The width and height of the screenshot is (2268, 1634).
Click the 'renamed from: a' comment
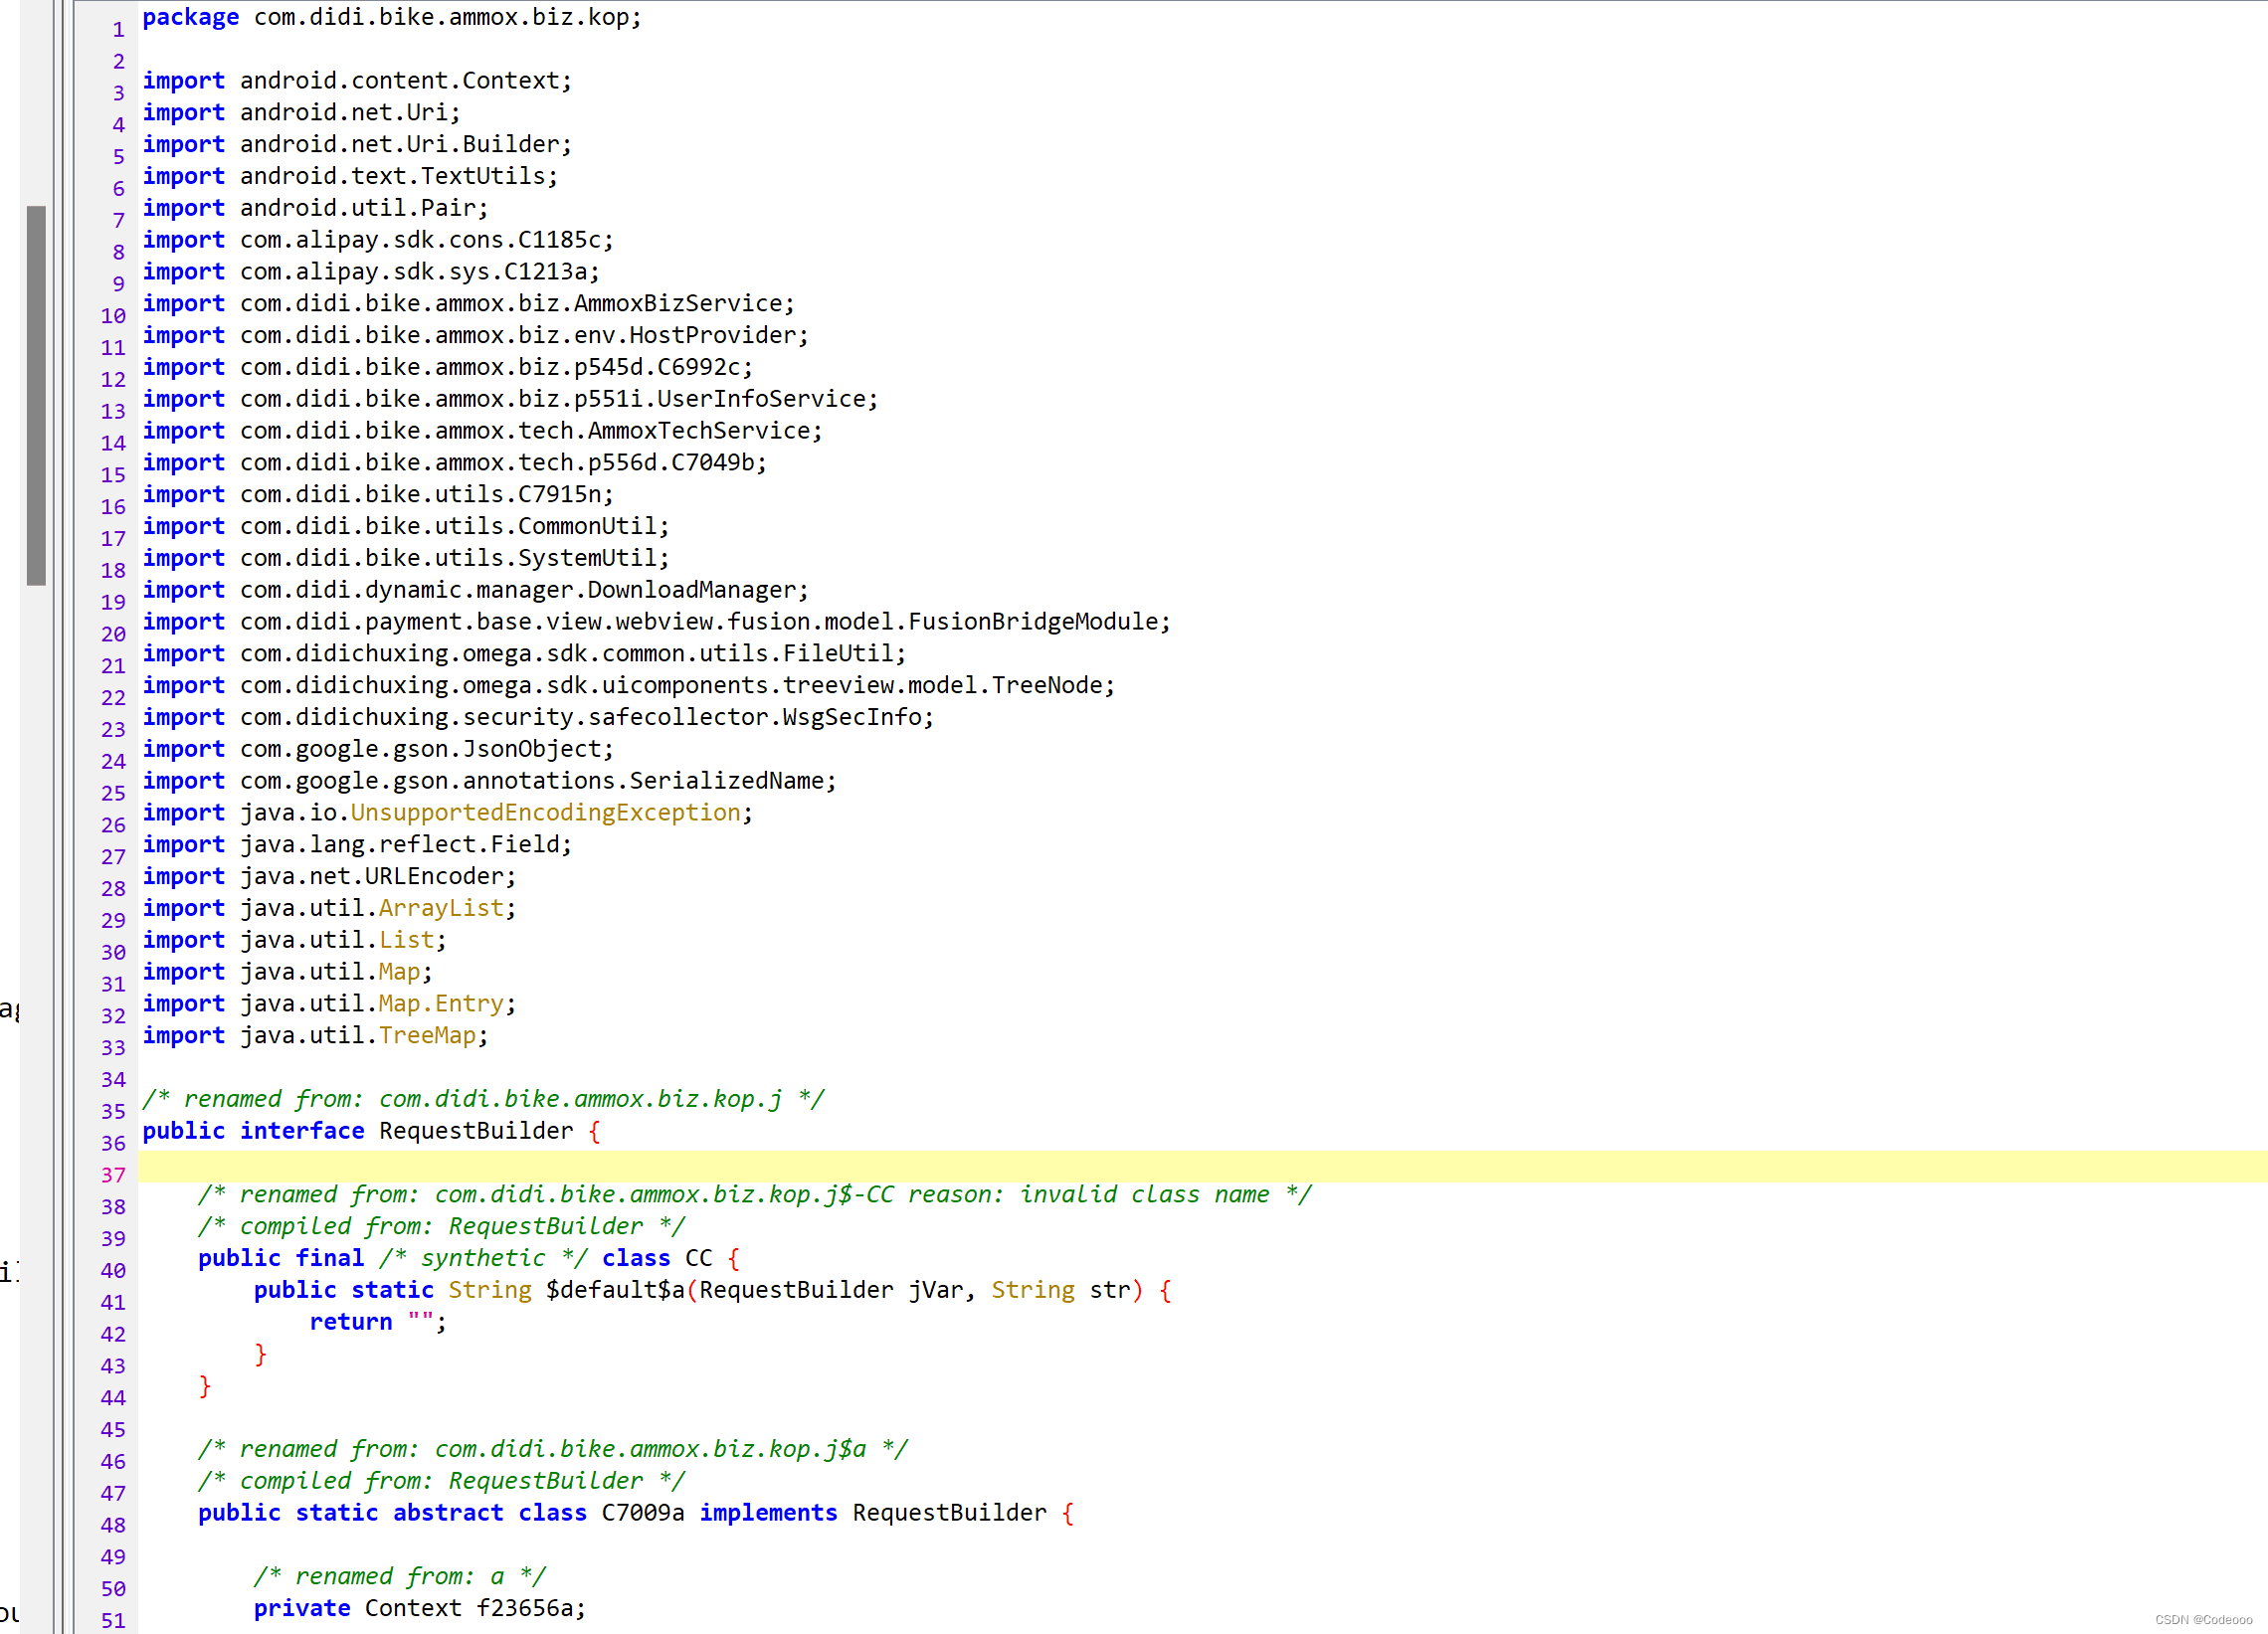399,1577
